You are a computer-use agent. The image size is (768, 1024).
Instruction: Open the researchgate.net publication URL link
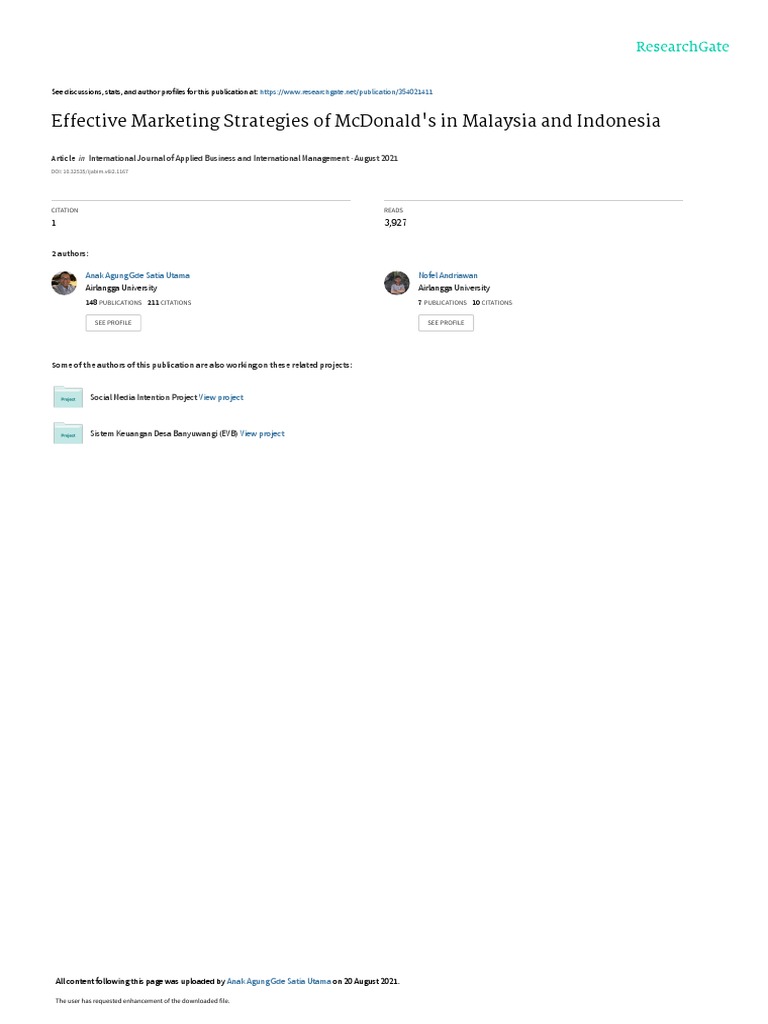[x=346, y=92]
